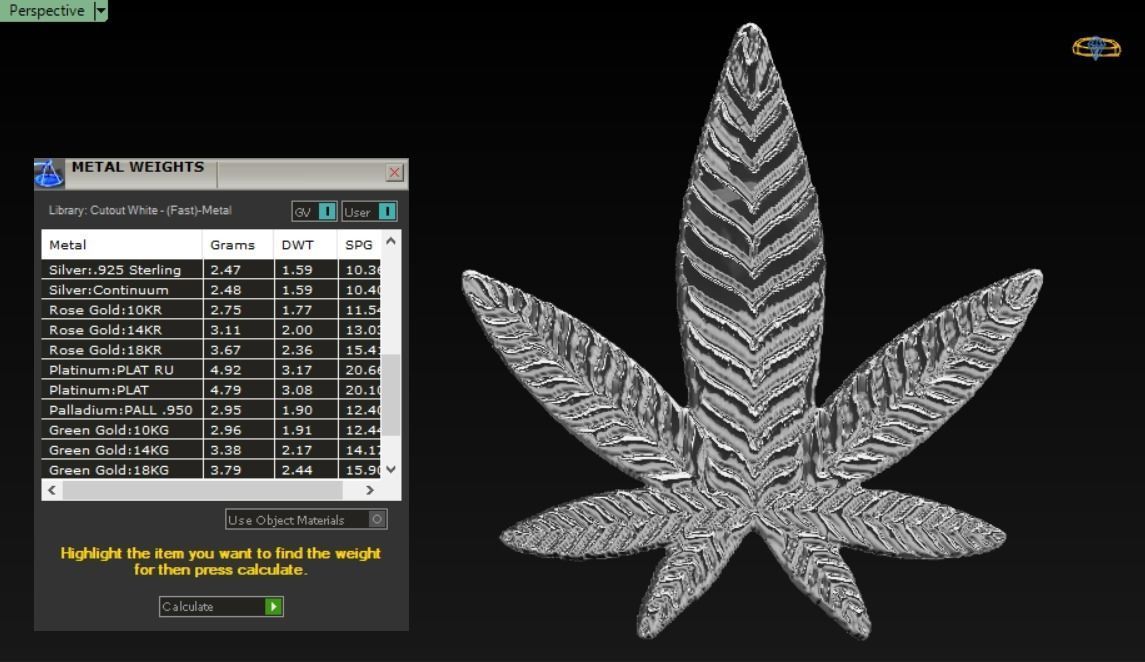Click the ring gem icon in the viewport corner

click(x=1096, y=48)
